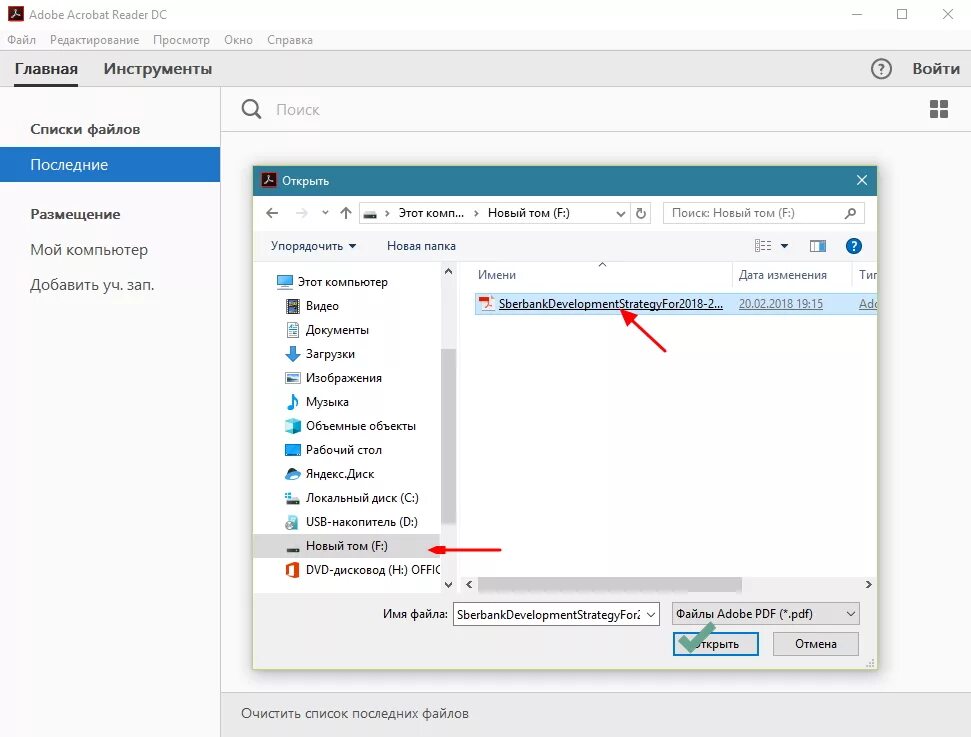Go back with the left arrow in Открыть dialog
Viewport: 971px width, 737px height.
point(272,213)
